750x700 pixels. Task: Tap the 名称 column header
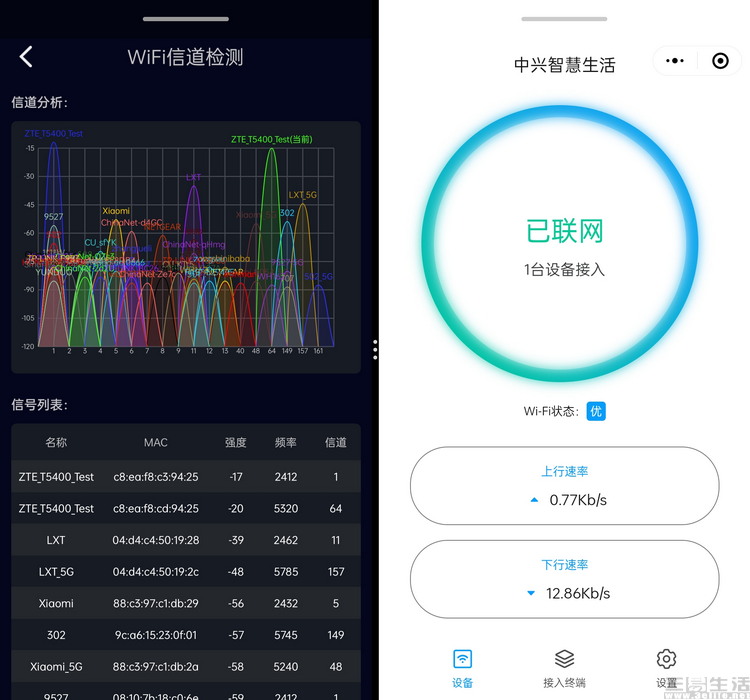click(x=56, y=442)
